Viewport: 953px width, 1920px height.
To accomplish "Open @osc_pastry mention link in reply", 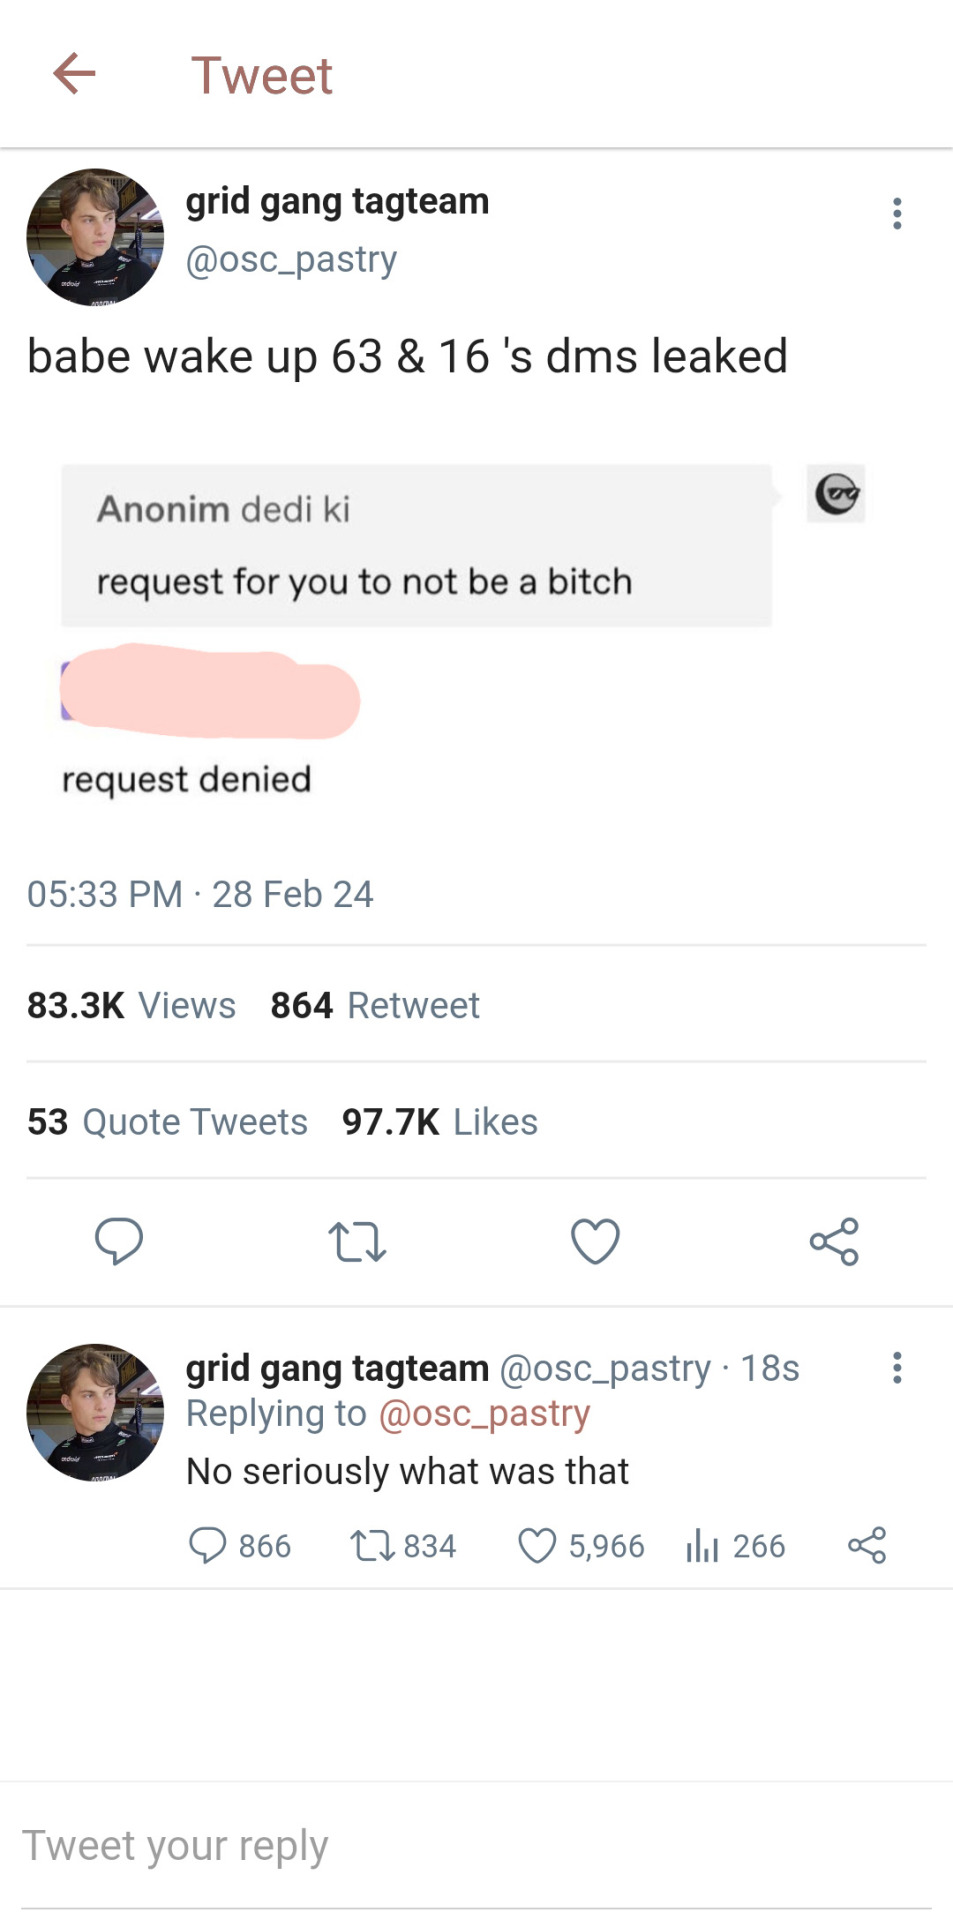I will click(x=484, y=1413).
